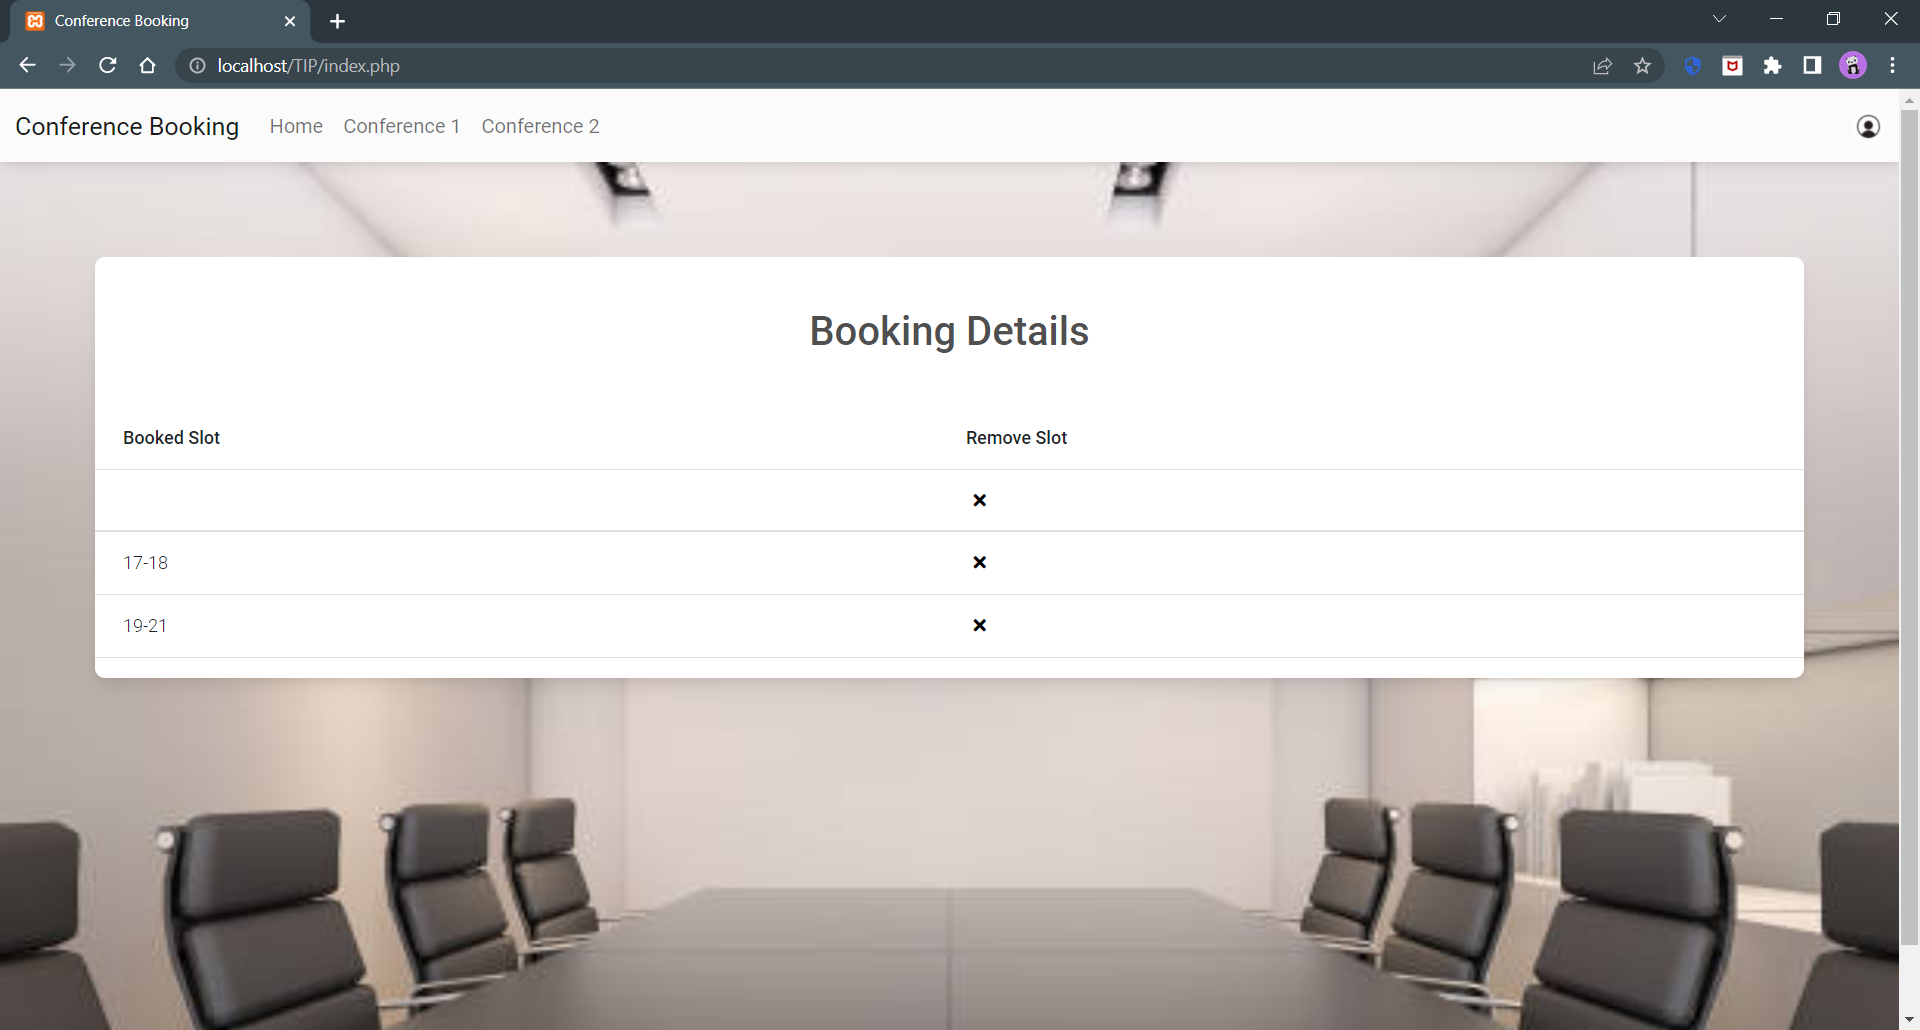Screen dimensions: 1920x1030
Task: Close the Conference Booking tab
Action: point(290,21)
